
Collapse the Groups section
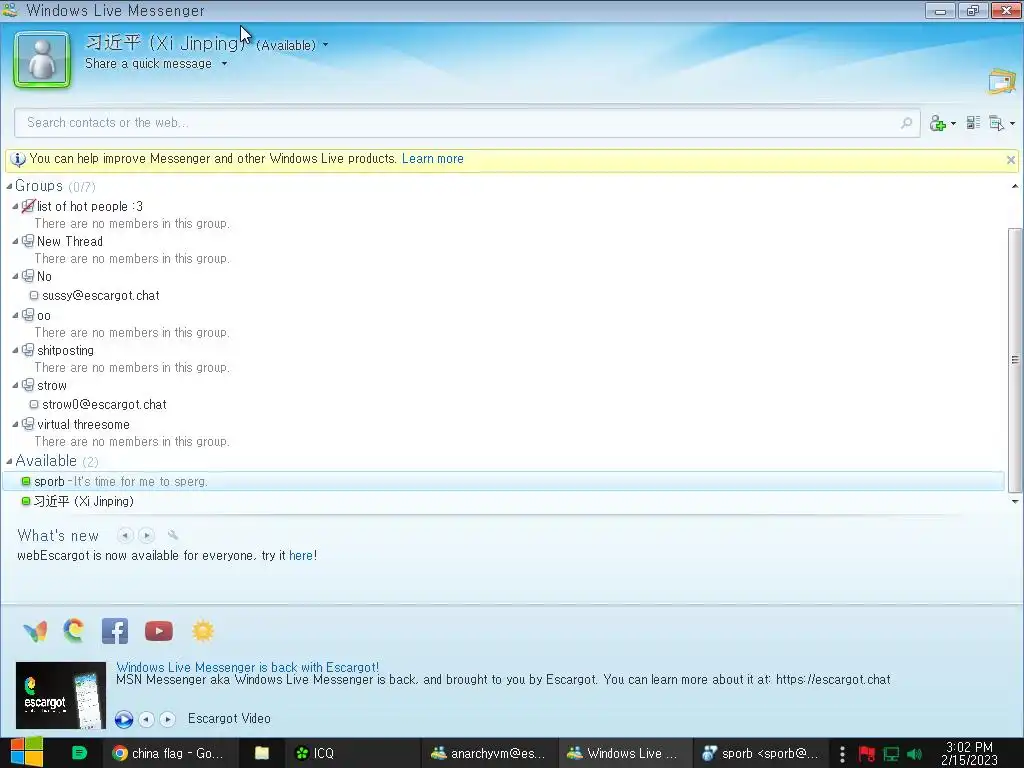tap(9, 187)
